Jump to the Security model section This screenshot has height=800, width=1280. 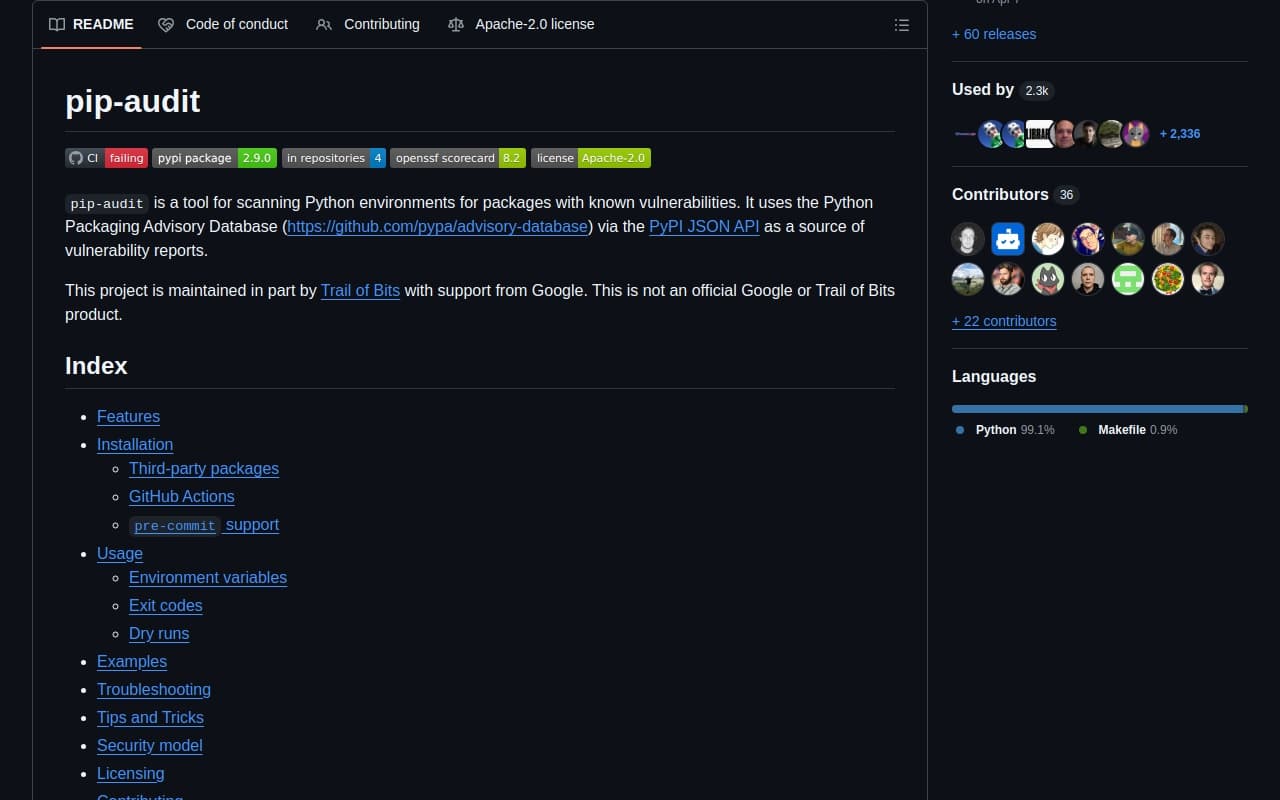click(x=149, y=745)
